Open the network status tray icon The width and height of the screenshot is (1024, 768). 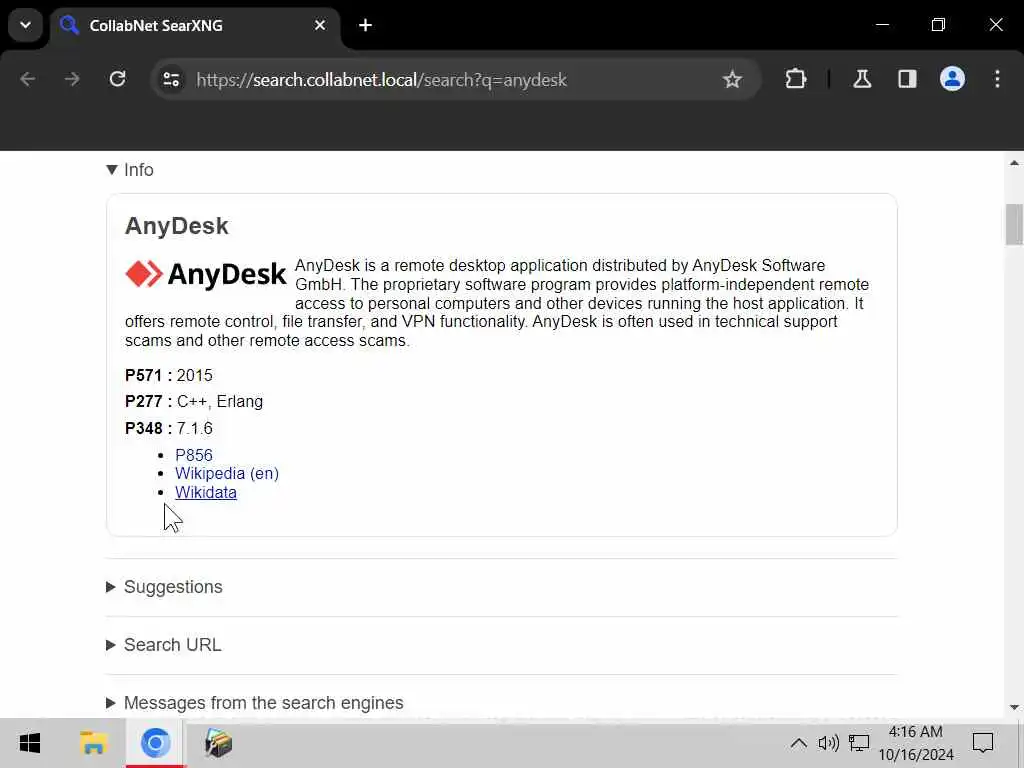(x=859, y=743)
